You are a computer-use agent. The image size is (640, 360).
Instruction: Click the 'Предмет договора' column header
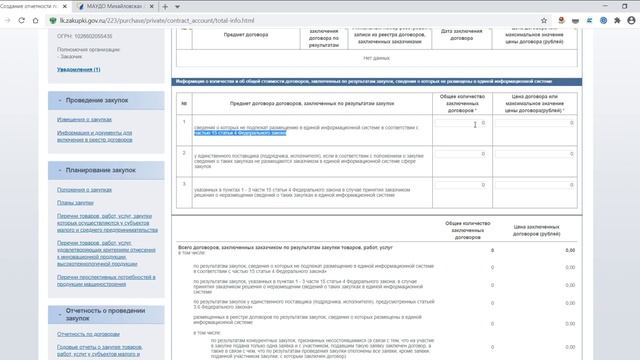246,35
